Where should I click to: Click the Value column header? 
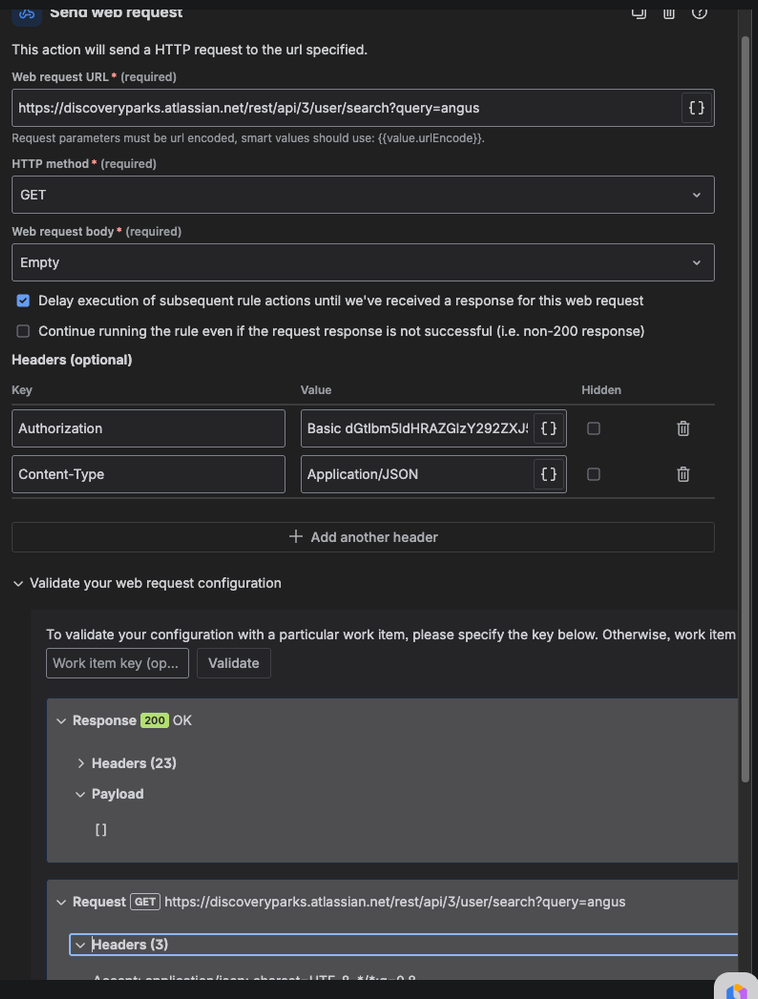click(316, 390)
